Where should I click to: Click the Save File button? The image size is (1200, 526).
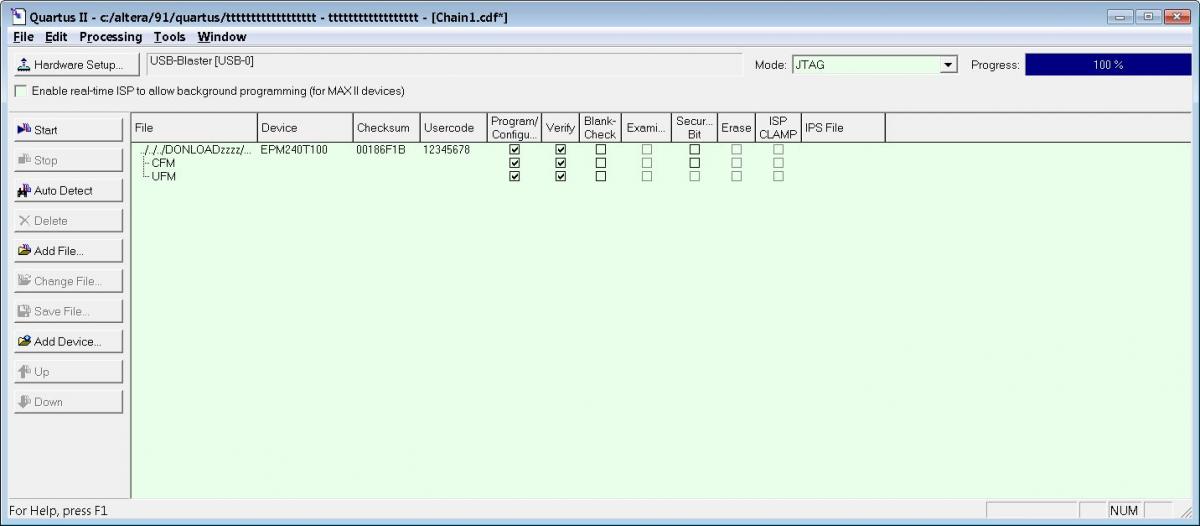coord(69,311)
